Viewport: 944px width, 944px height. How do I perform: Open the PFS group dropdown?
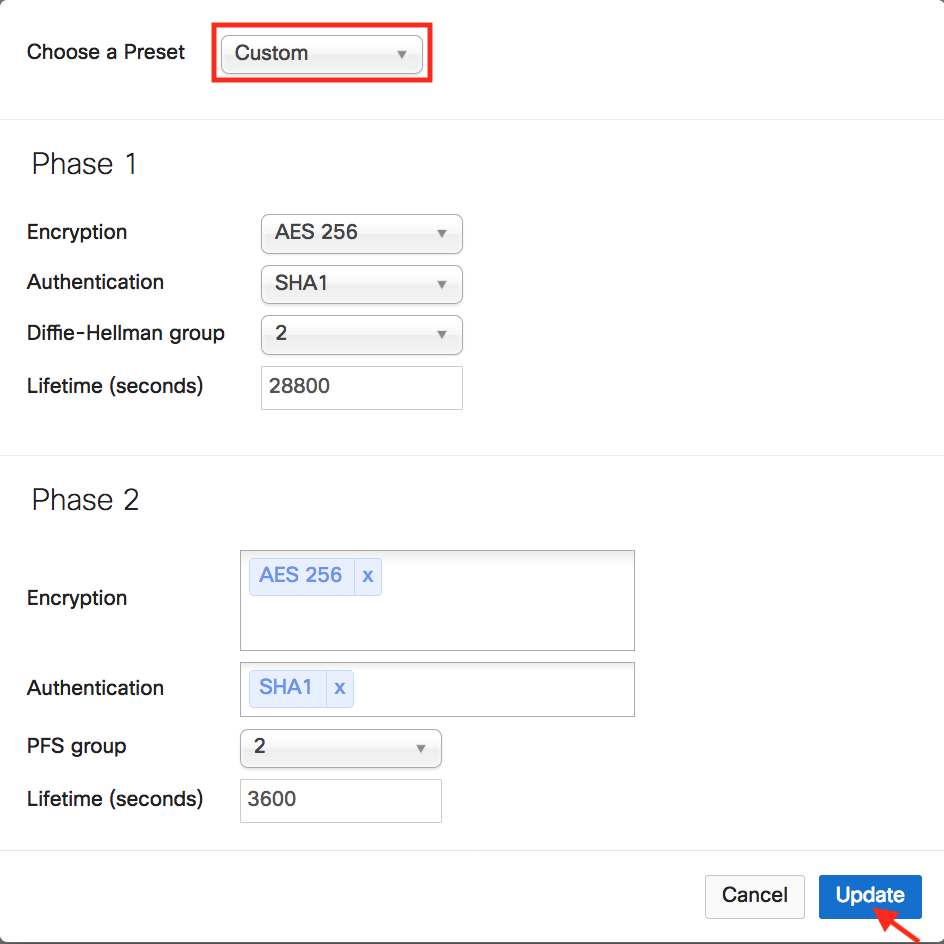tap(340, 748)
